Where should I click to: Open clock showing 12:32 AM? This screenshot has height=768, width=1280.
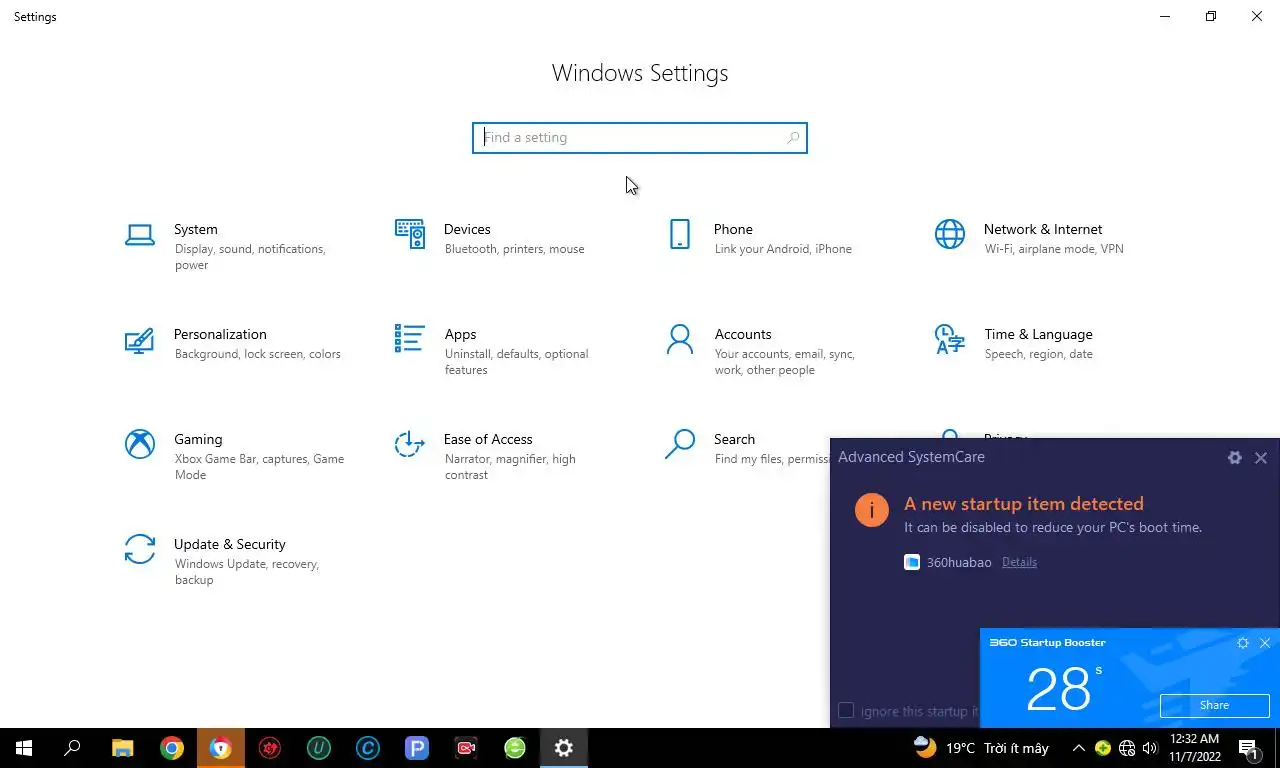coord(1195,748)
